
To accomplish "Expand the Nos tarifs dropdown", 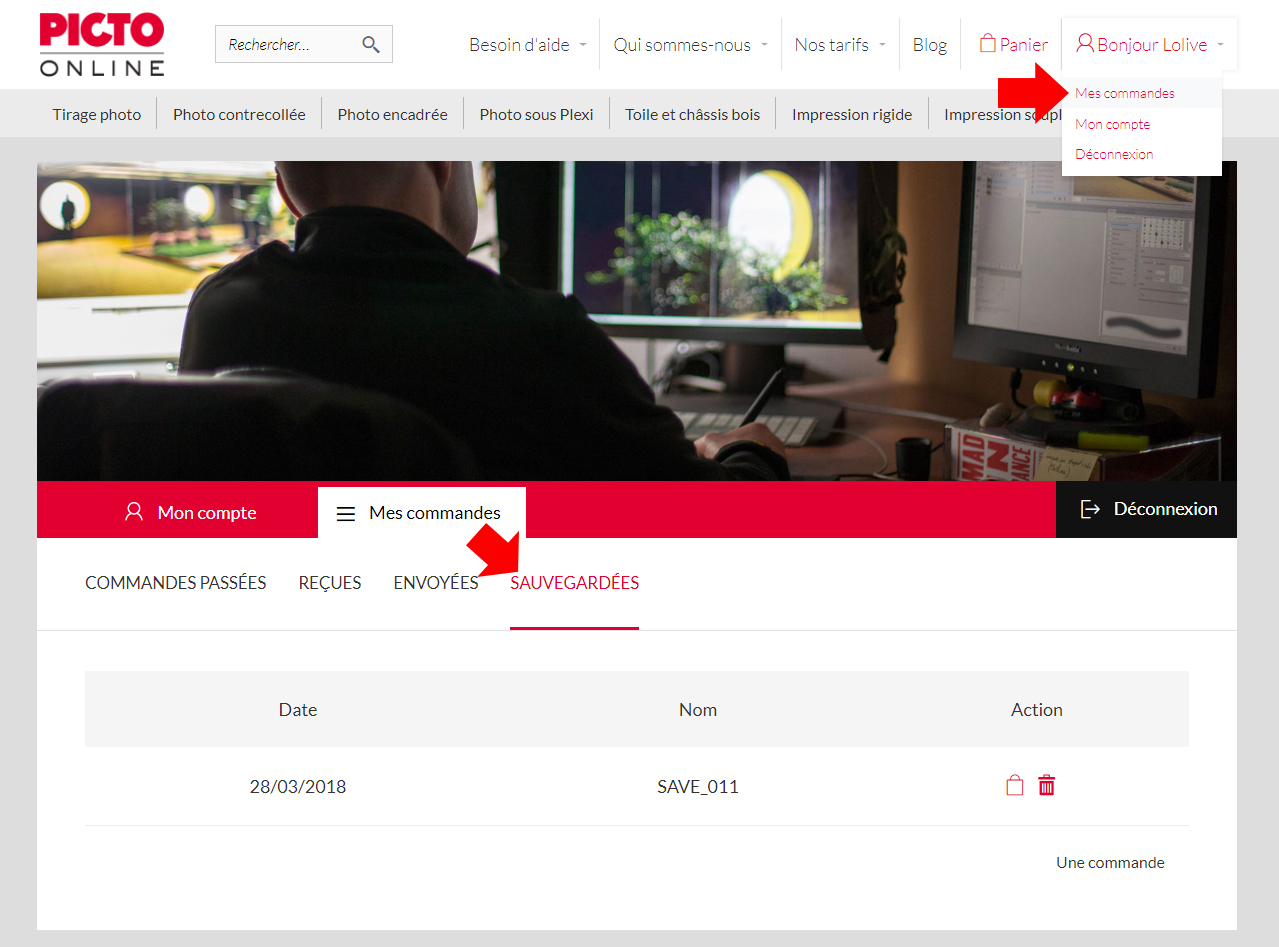I will 840,45.
